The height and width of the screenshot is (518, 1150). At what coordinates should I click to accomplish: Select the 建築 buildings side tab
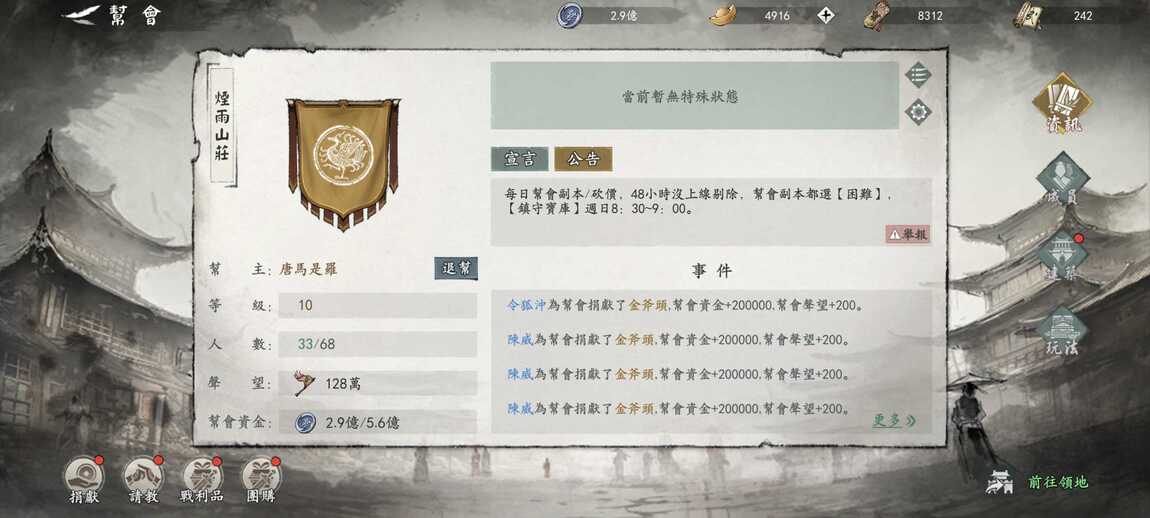1063,255
